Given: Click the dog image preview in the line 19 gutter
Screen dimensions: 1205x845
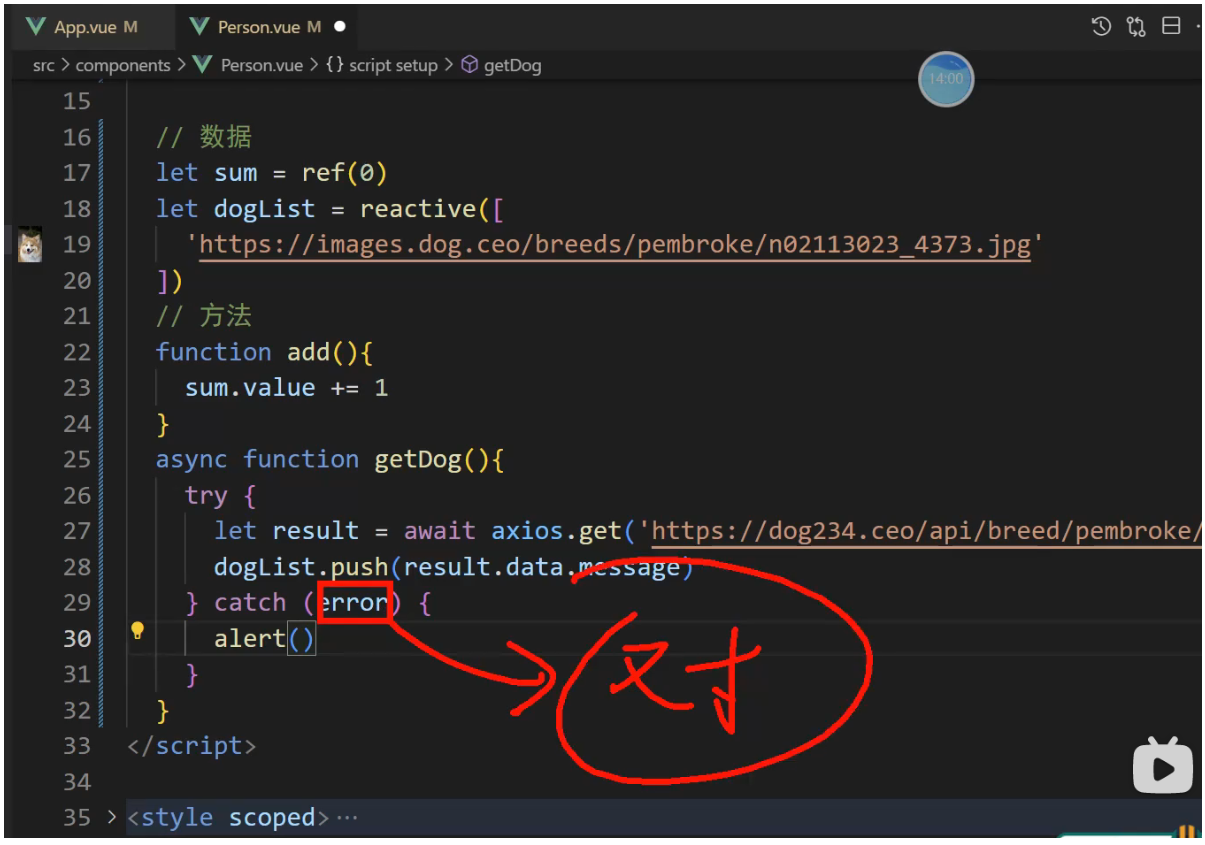Looking at the screenshot, I should click(30, 244).
